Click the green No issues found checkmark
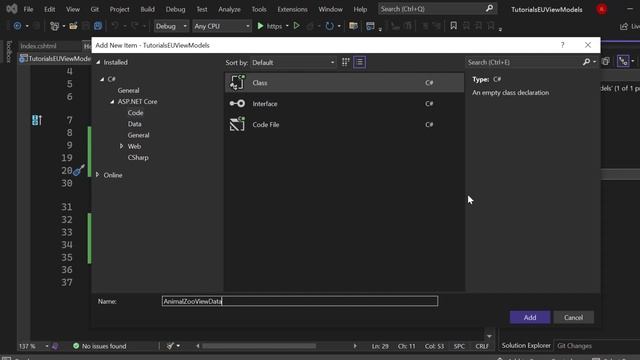The image size is (640, 360). 76,346
